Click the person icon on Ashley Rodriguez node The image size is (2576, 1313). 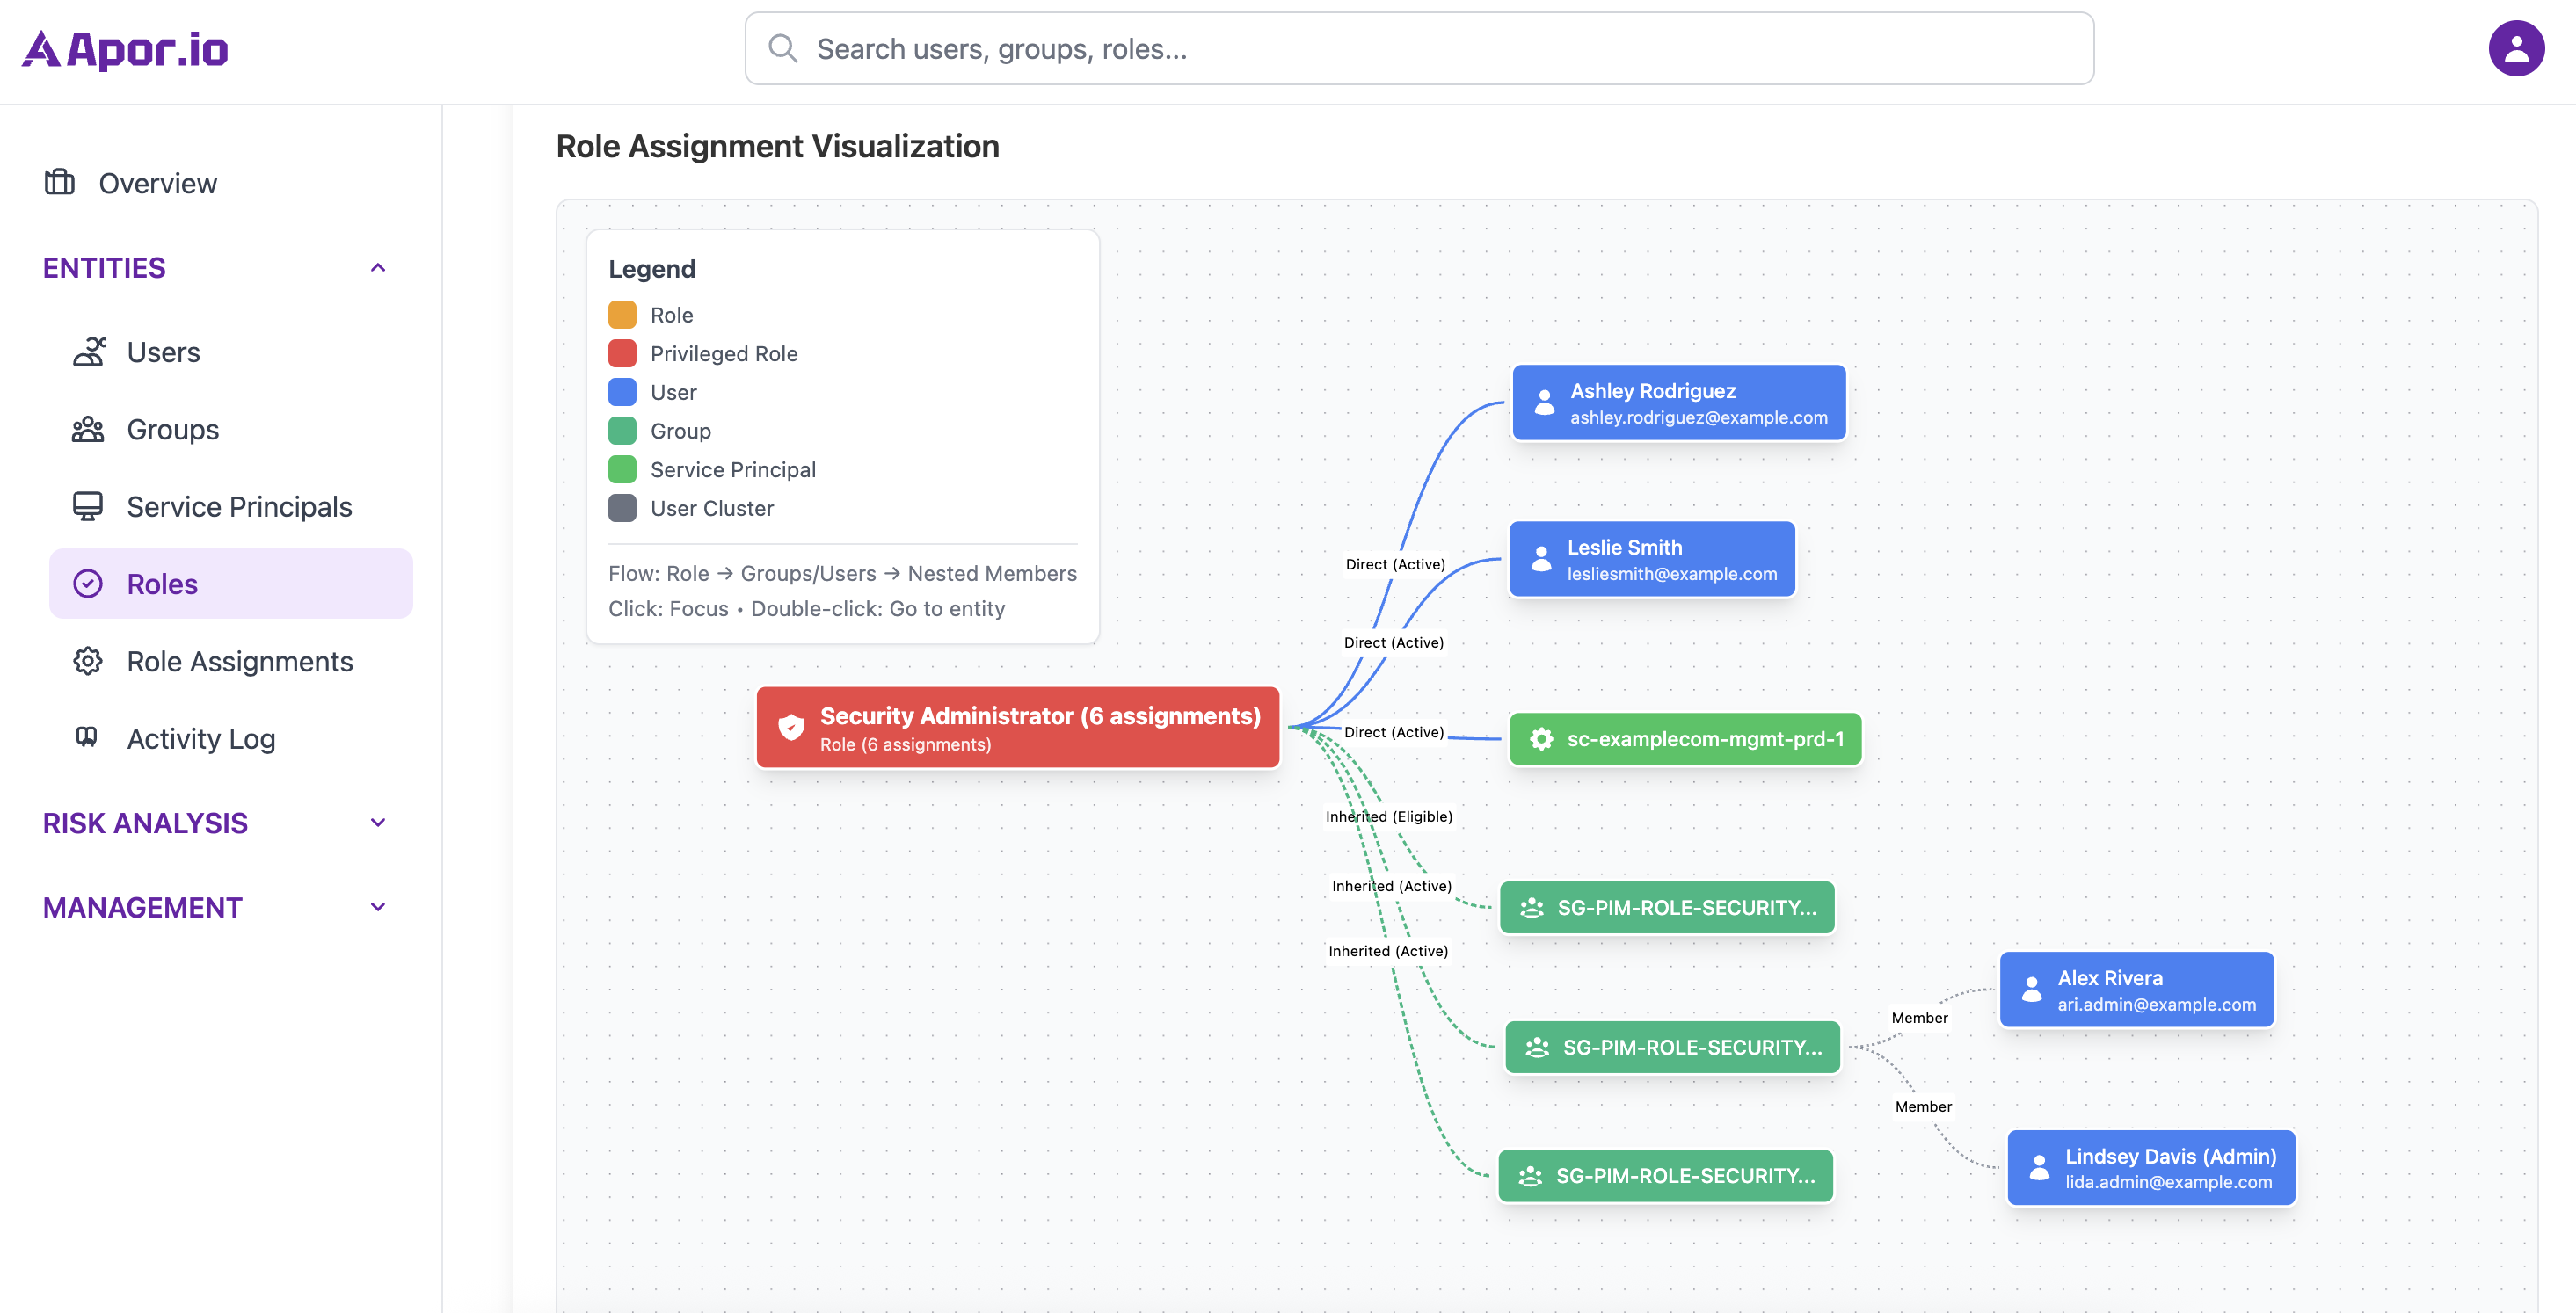[x=1544, y=402]
